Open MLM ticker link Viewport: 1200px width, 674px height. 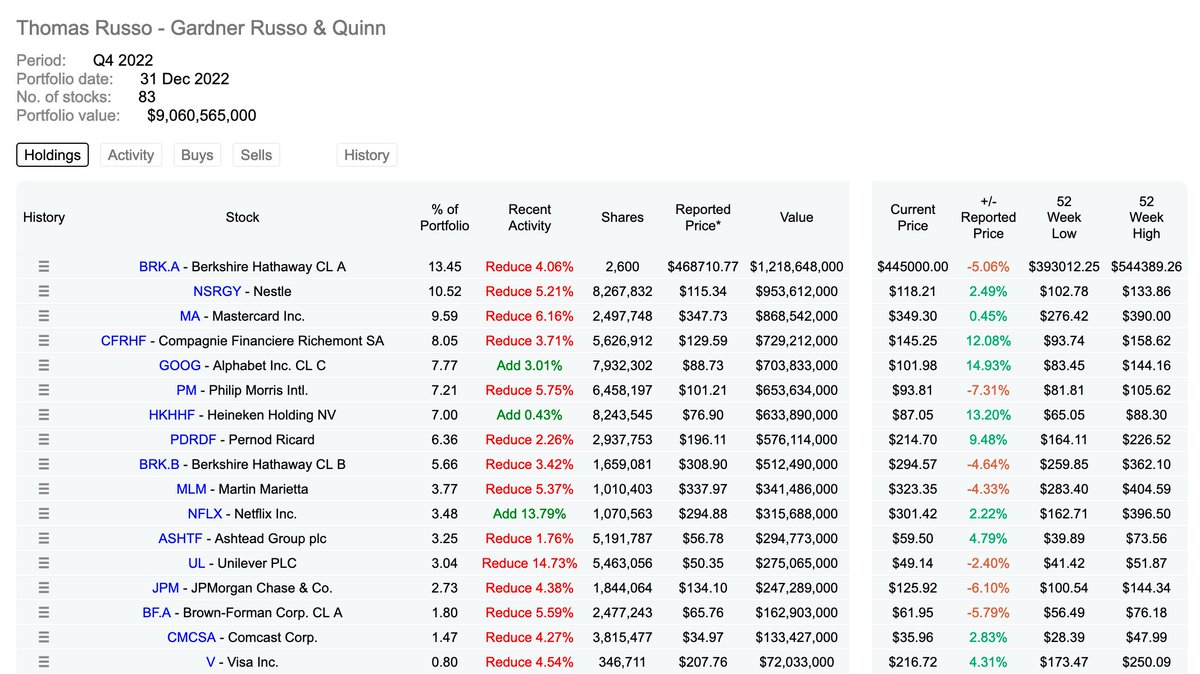pos(192,489)
